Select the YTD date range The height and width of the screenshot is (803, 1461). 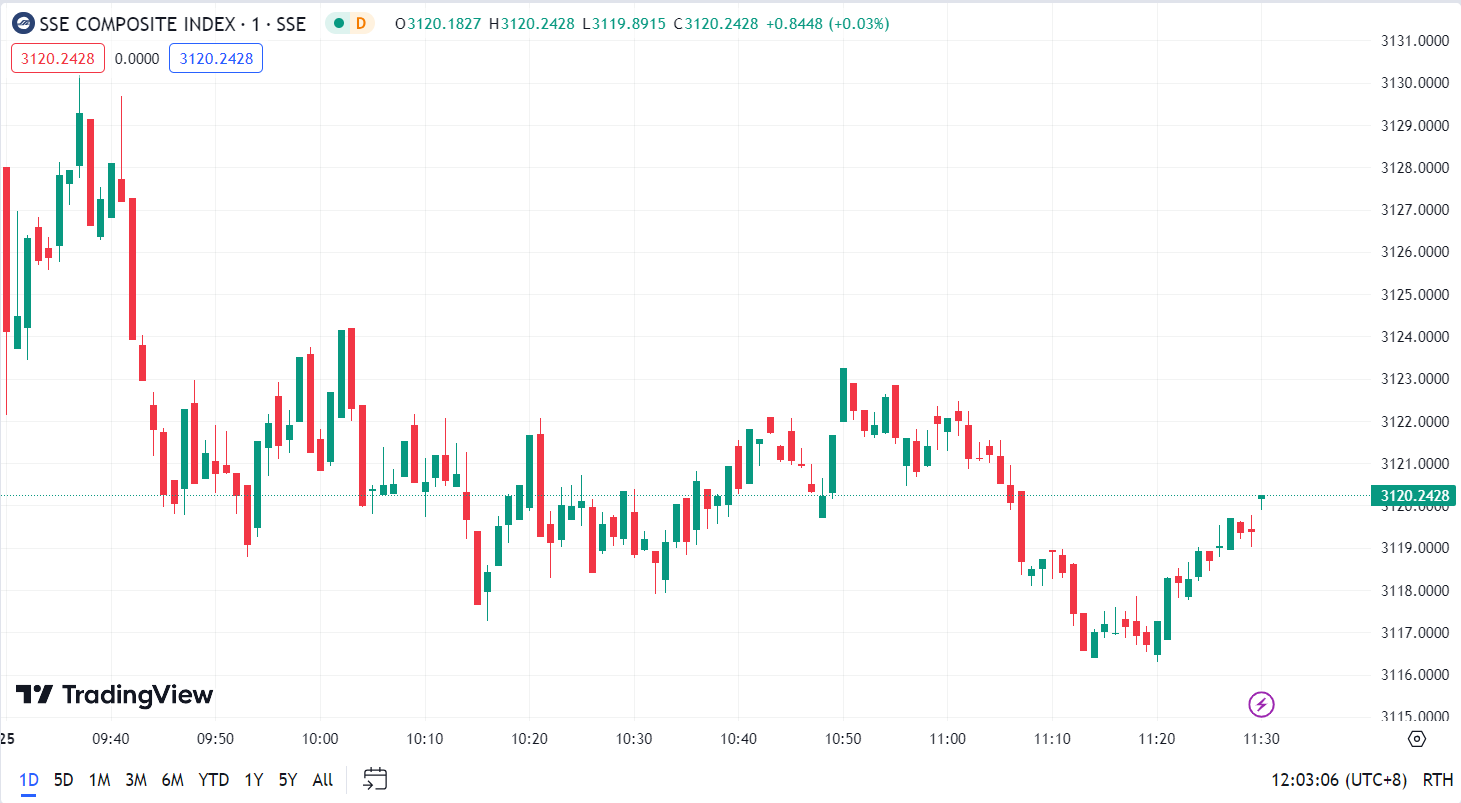(x=213, y=780)
